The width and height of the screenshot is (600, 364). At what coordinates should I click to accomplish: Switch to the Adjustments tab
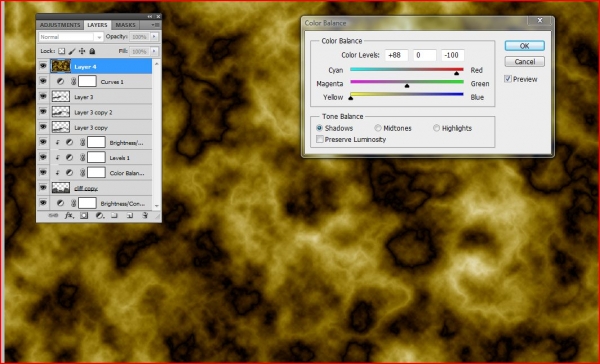coord(60,25)
